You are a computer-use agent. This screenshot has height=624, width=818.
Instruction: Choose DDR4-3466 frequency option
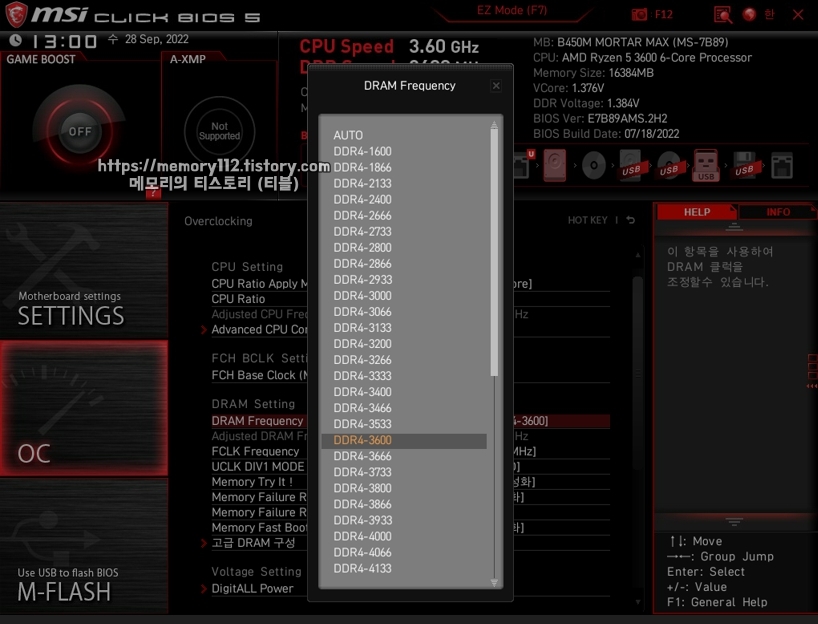pos(363,408)
